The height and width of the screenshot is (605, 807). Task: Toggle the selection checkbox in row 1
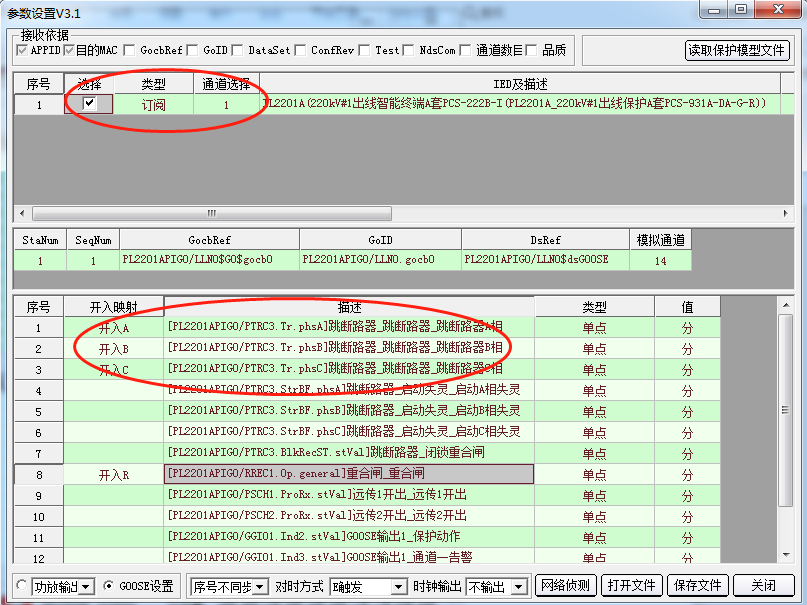click(x=89, y=104)
